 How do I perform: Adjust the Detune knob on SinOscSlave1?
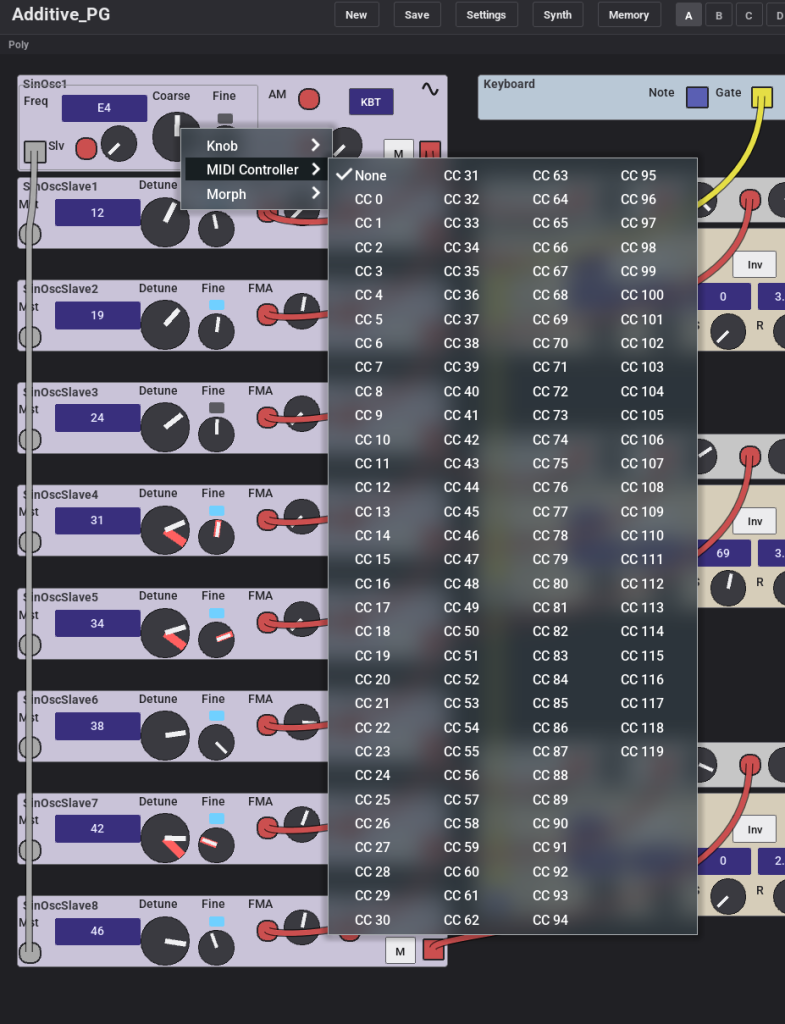pyautogui.click(x=165, y=222)
